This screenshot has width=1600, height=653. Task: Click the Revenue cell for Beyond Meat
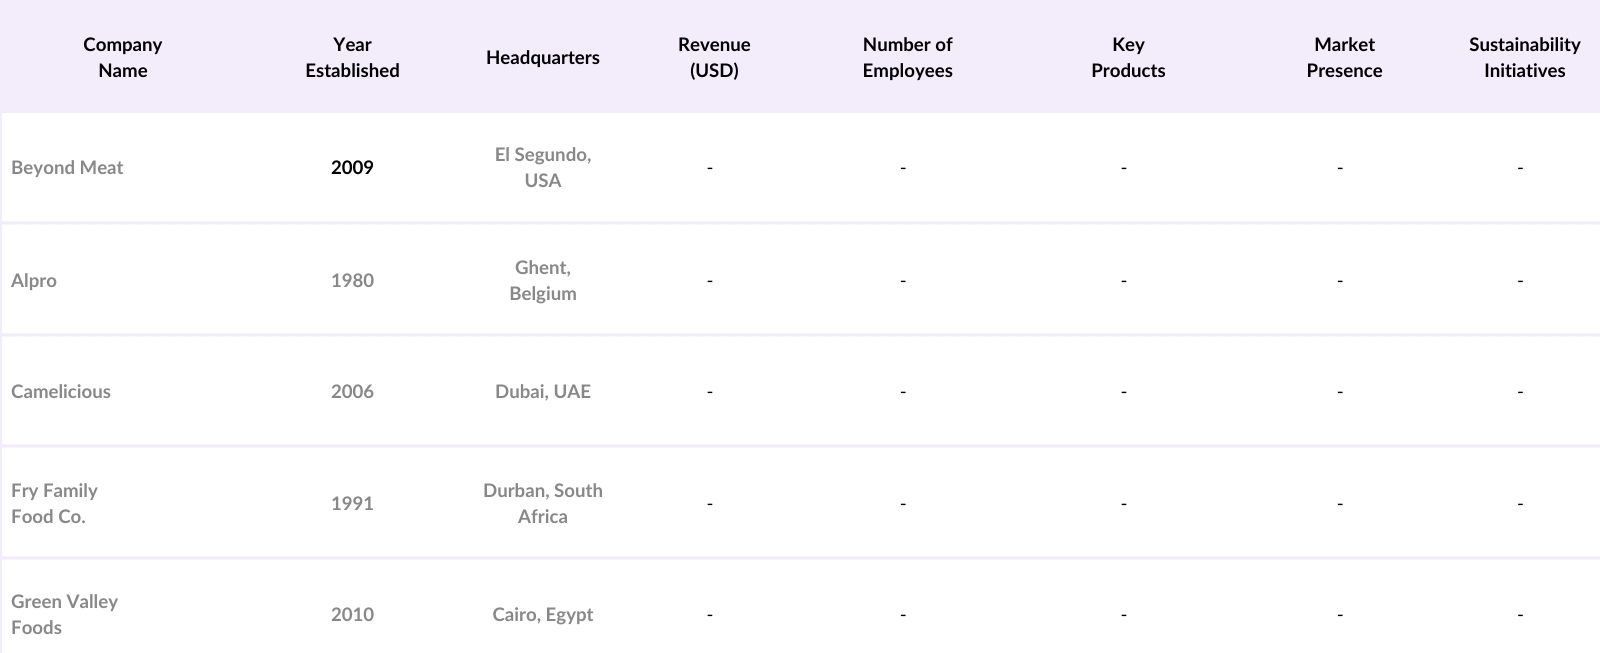tap(710, 167)
